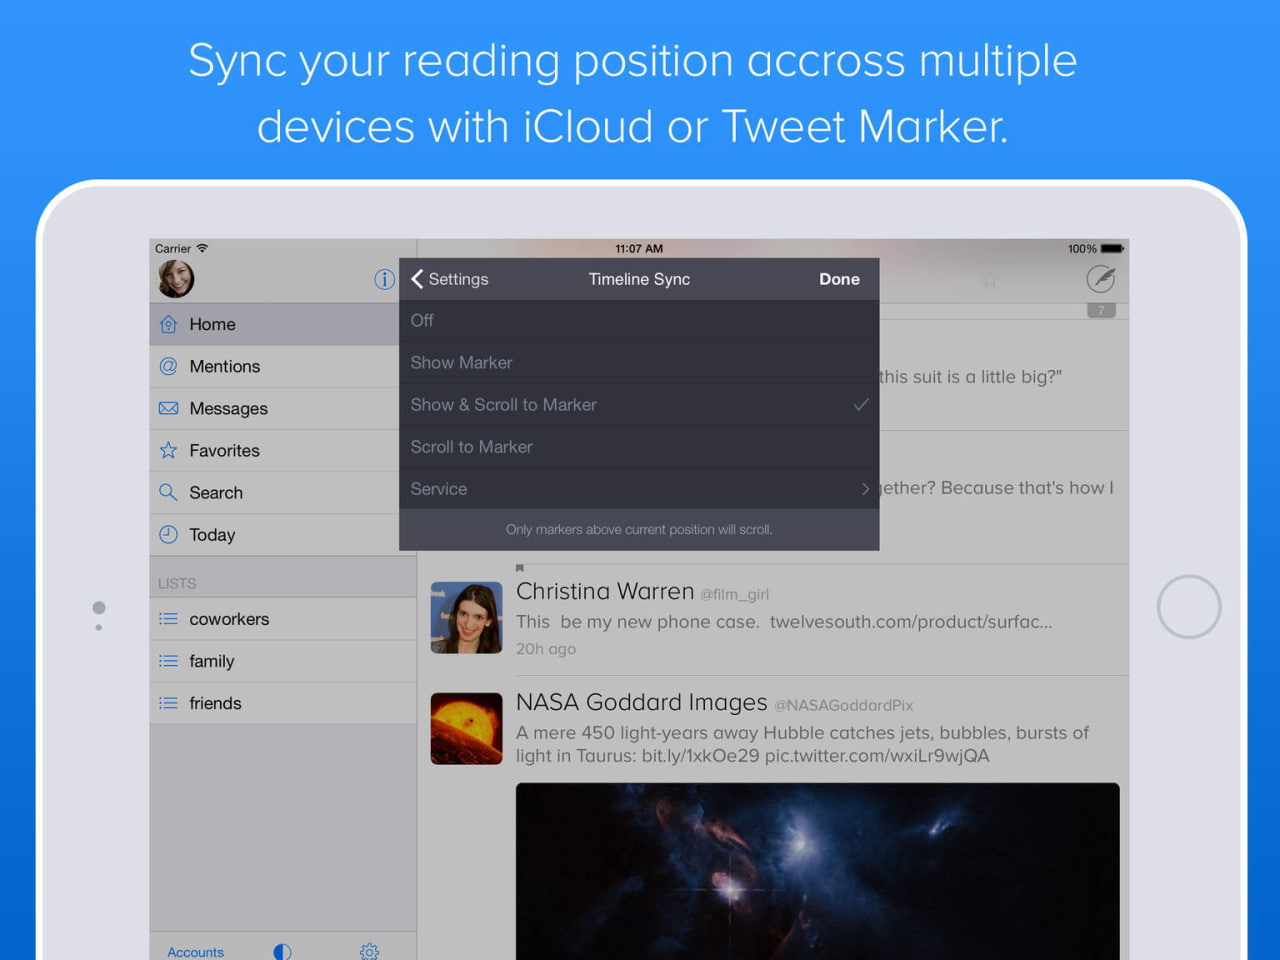Tap the battery icon in the status bar
This screenshot has width=1280, height=960.
tap(1112, 248)
